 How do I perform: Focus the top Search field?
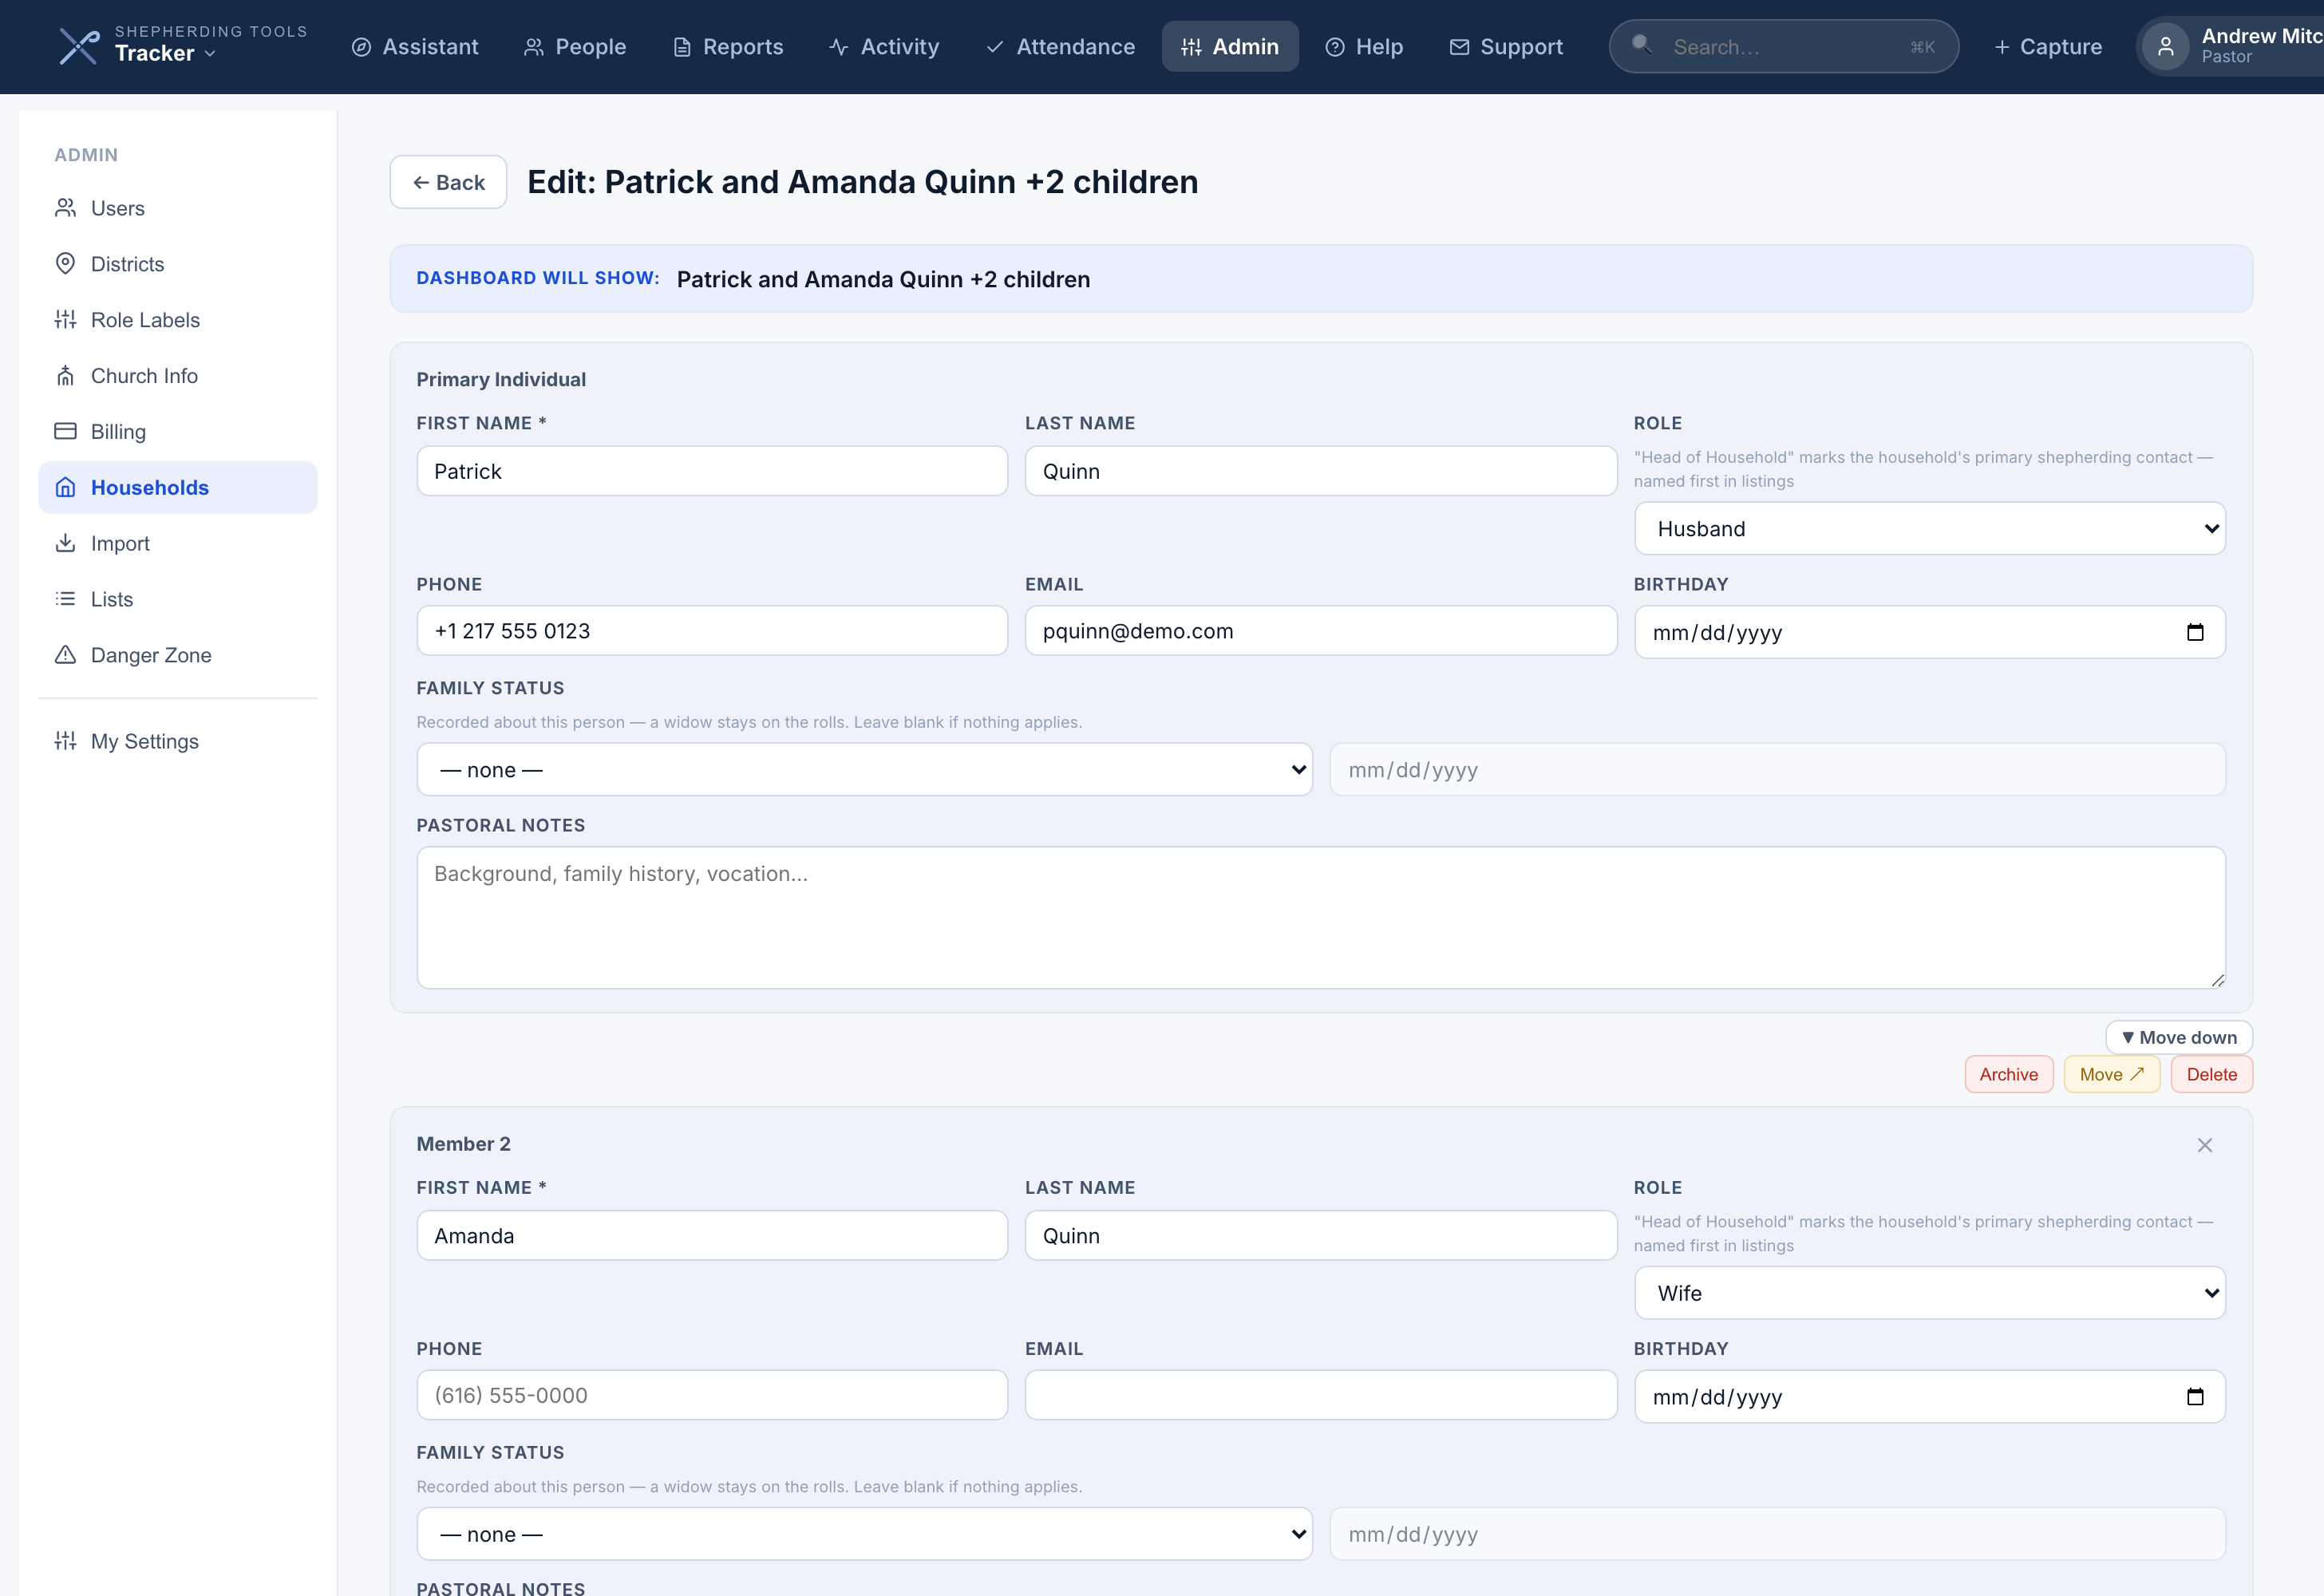(1784, 47)
